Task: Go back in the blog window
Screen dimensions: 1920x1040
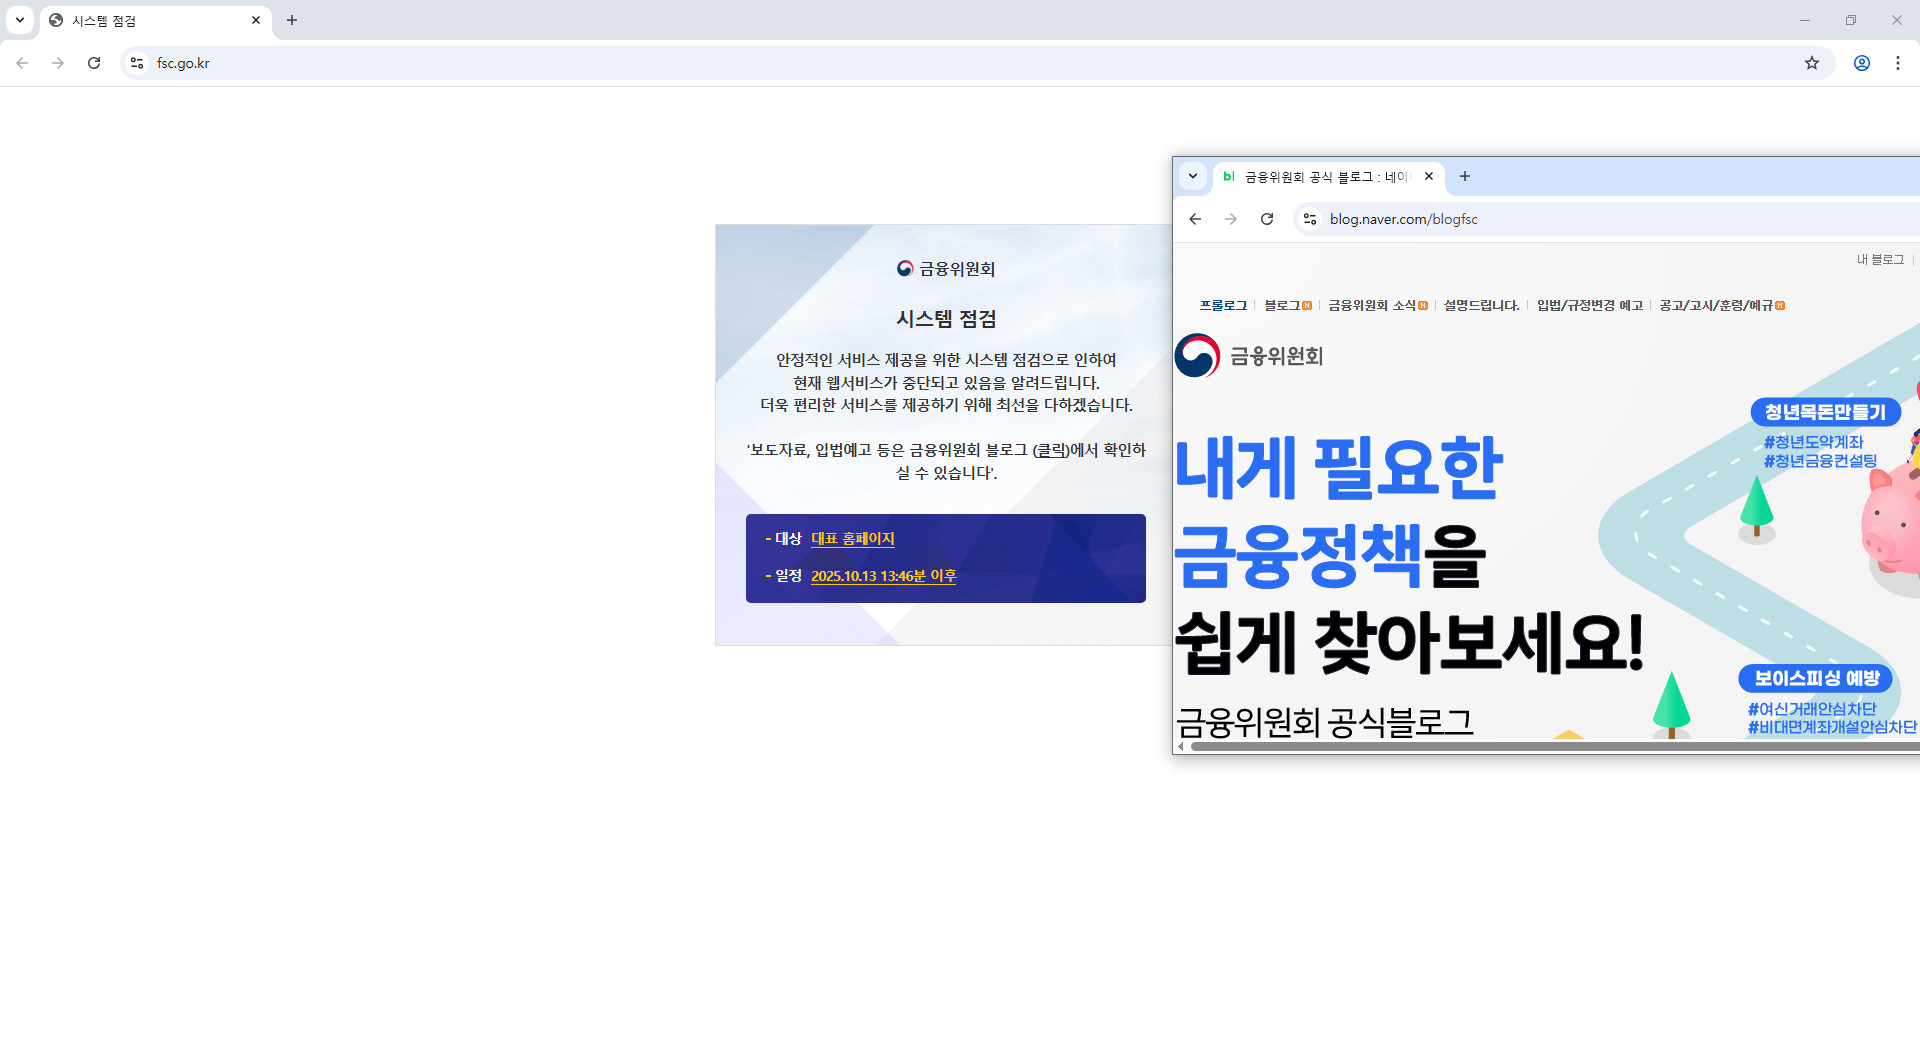Action: (x=1195, y=219)
